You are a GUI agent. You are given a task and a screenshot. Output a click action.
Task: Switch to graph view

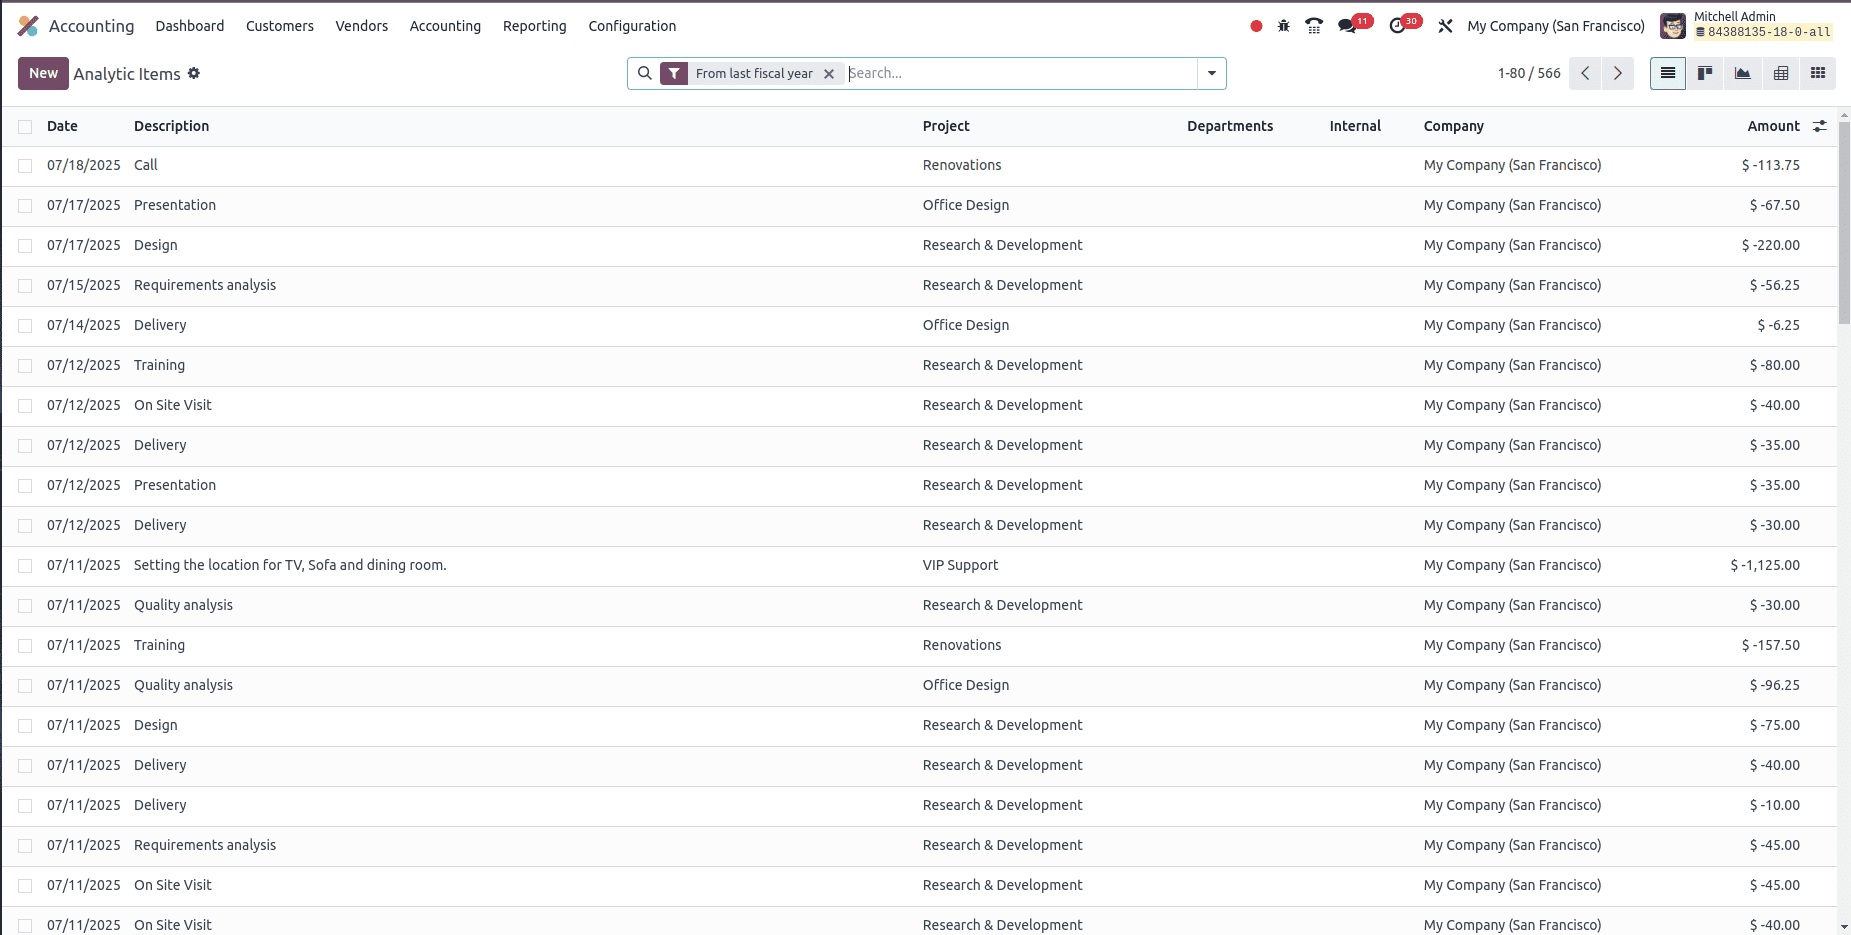tap(1742, 73)
